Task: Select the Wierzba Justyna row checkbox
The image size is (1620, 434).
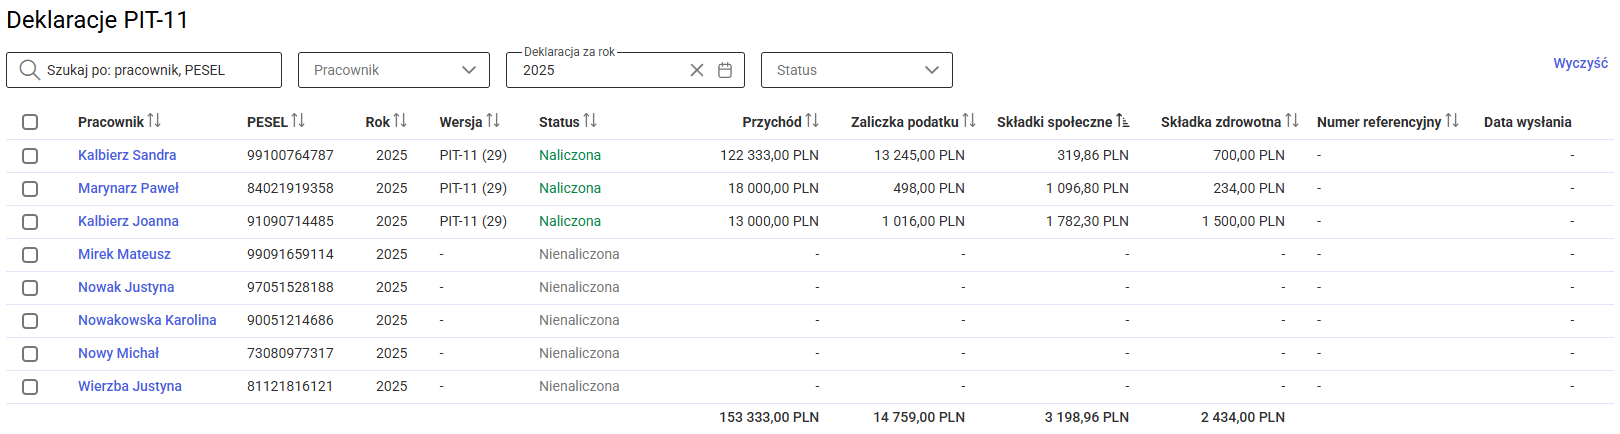Action: 30,387
